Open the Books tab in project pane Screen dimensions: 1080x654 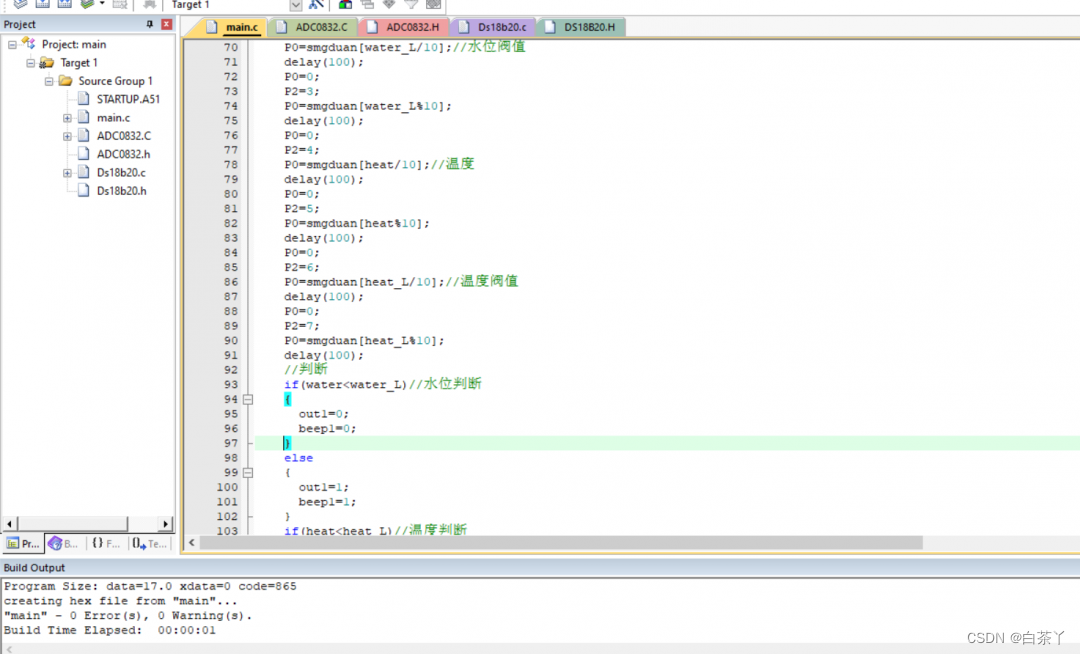[64, 544]
